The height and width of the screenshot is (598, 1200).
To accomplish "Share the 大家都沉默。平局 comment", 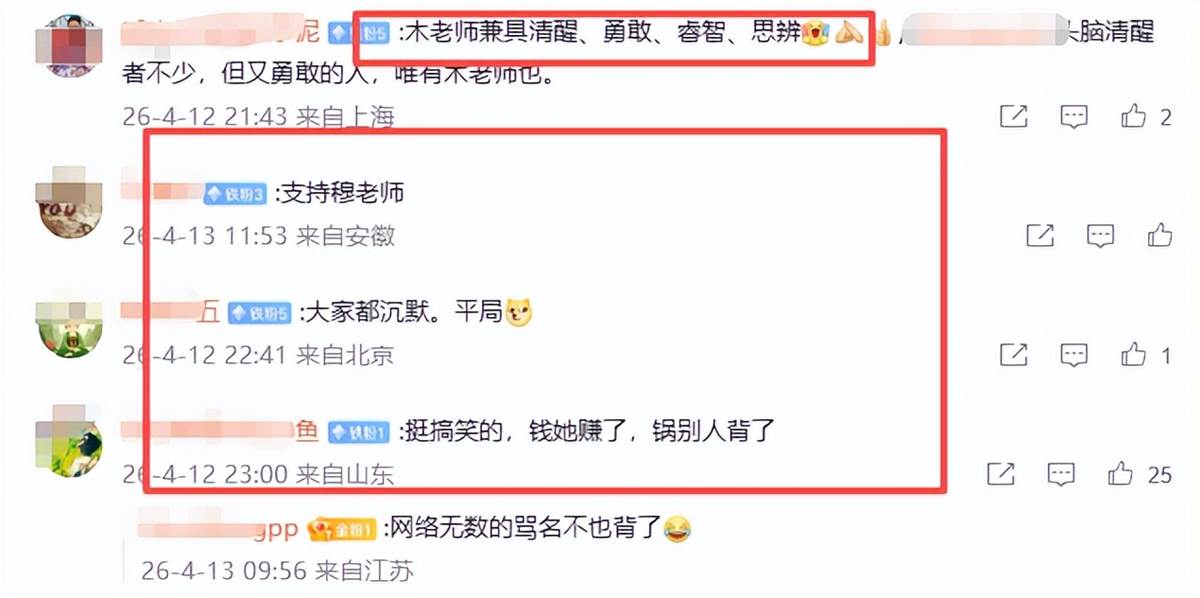I will click(1014, 354).
